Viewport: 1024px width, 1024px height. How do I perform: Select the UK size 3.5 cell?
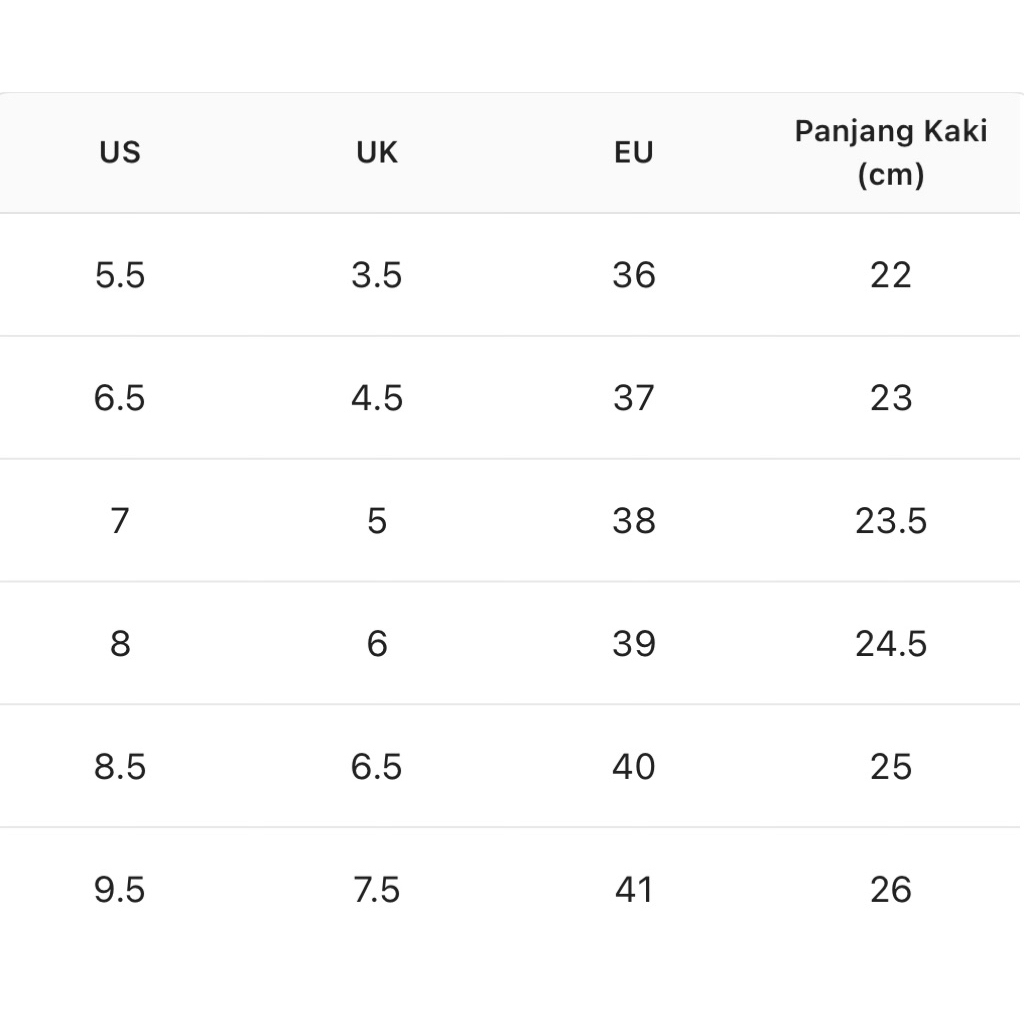[x=377, y=275]
